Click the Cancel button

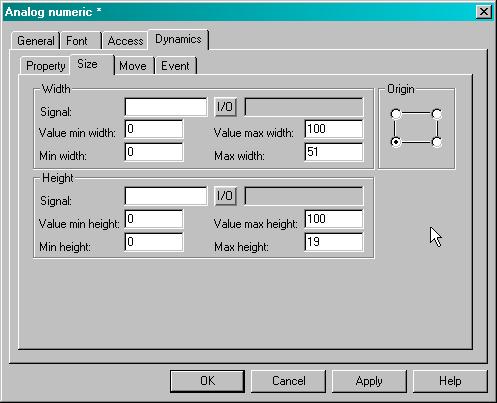pyautogui.click(x=288, y=381)
